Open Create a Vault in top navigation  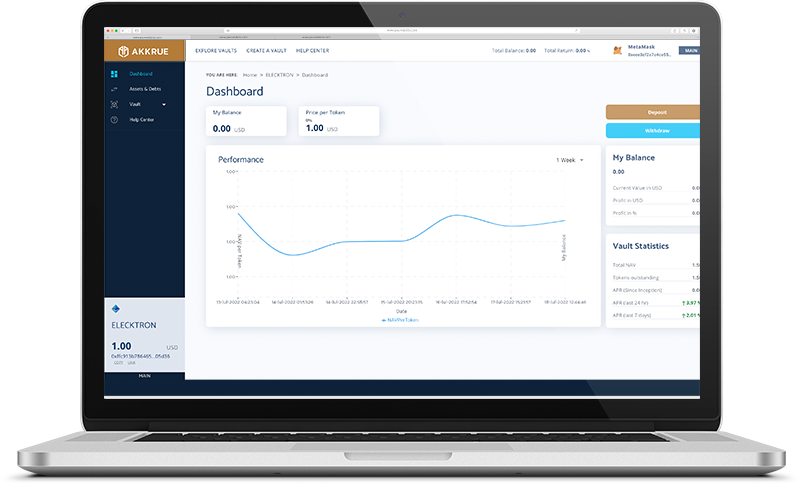266,51
